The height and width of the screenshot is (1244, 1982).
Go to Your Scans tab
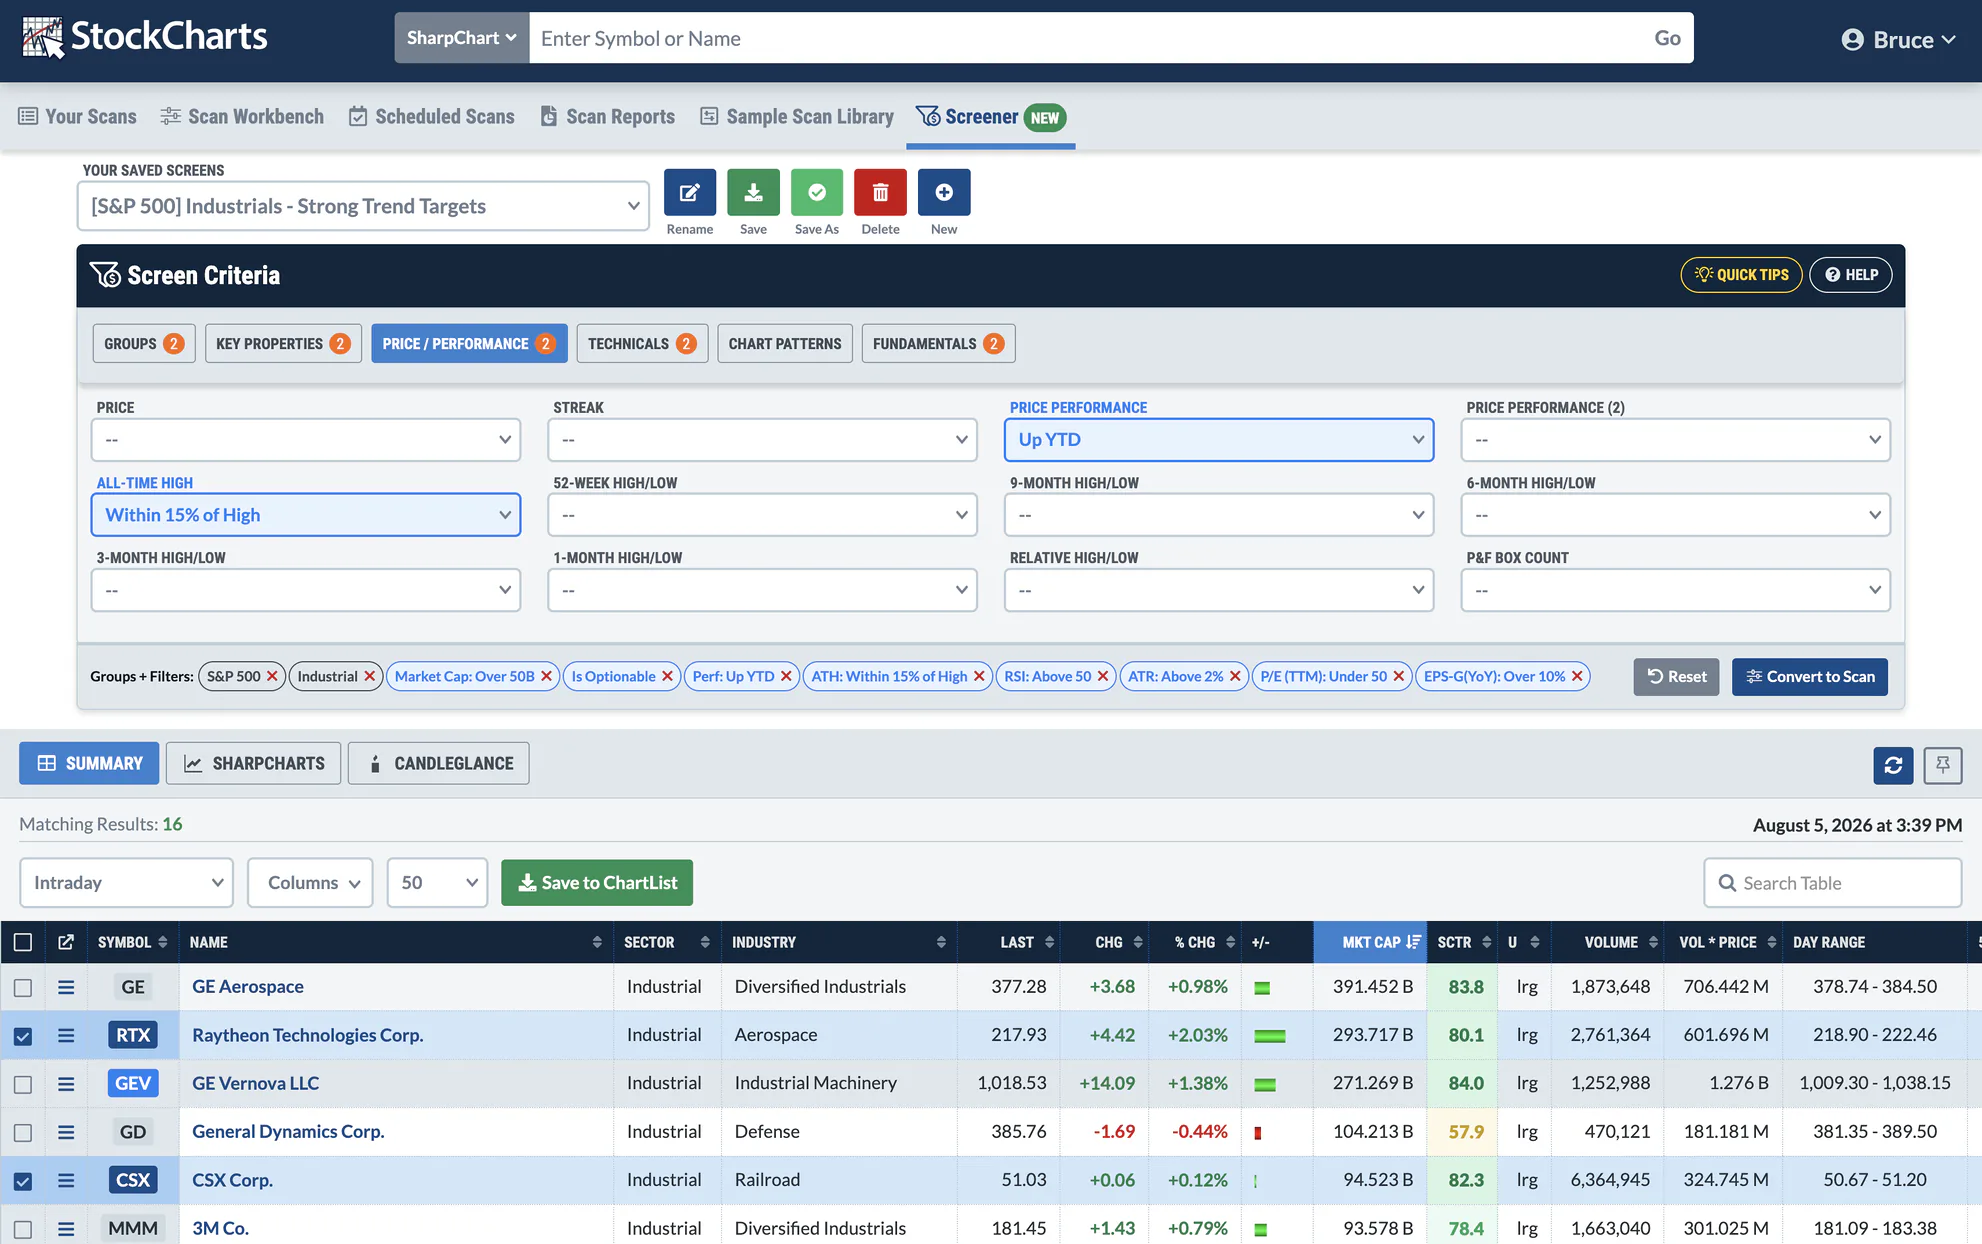(x=77, y=117)
